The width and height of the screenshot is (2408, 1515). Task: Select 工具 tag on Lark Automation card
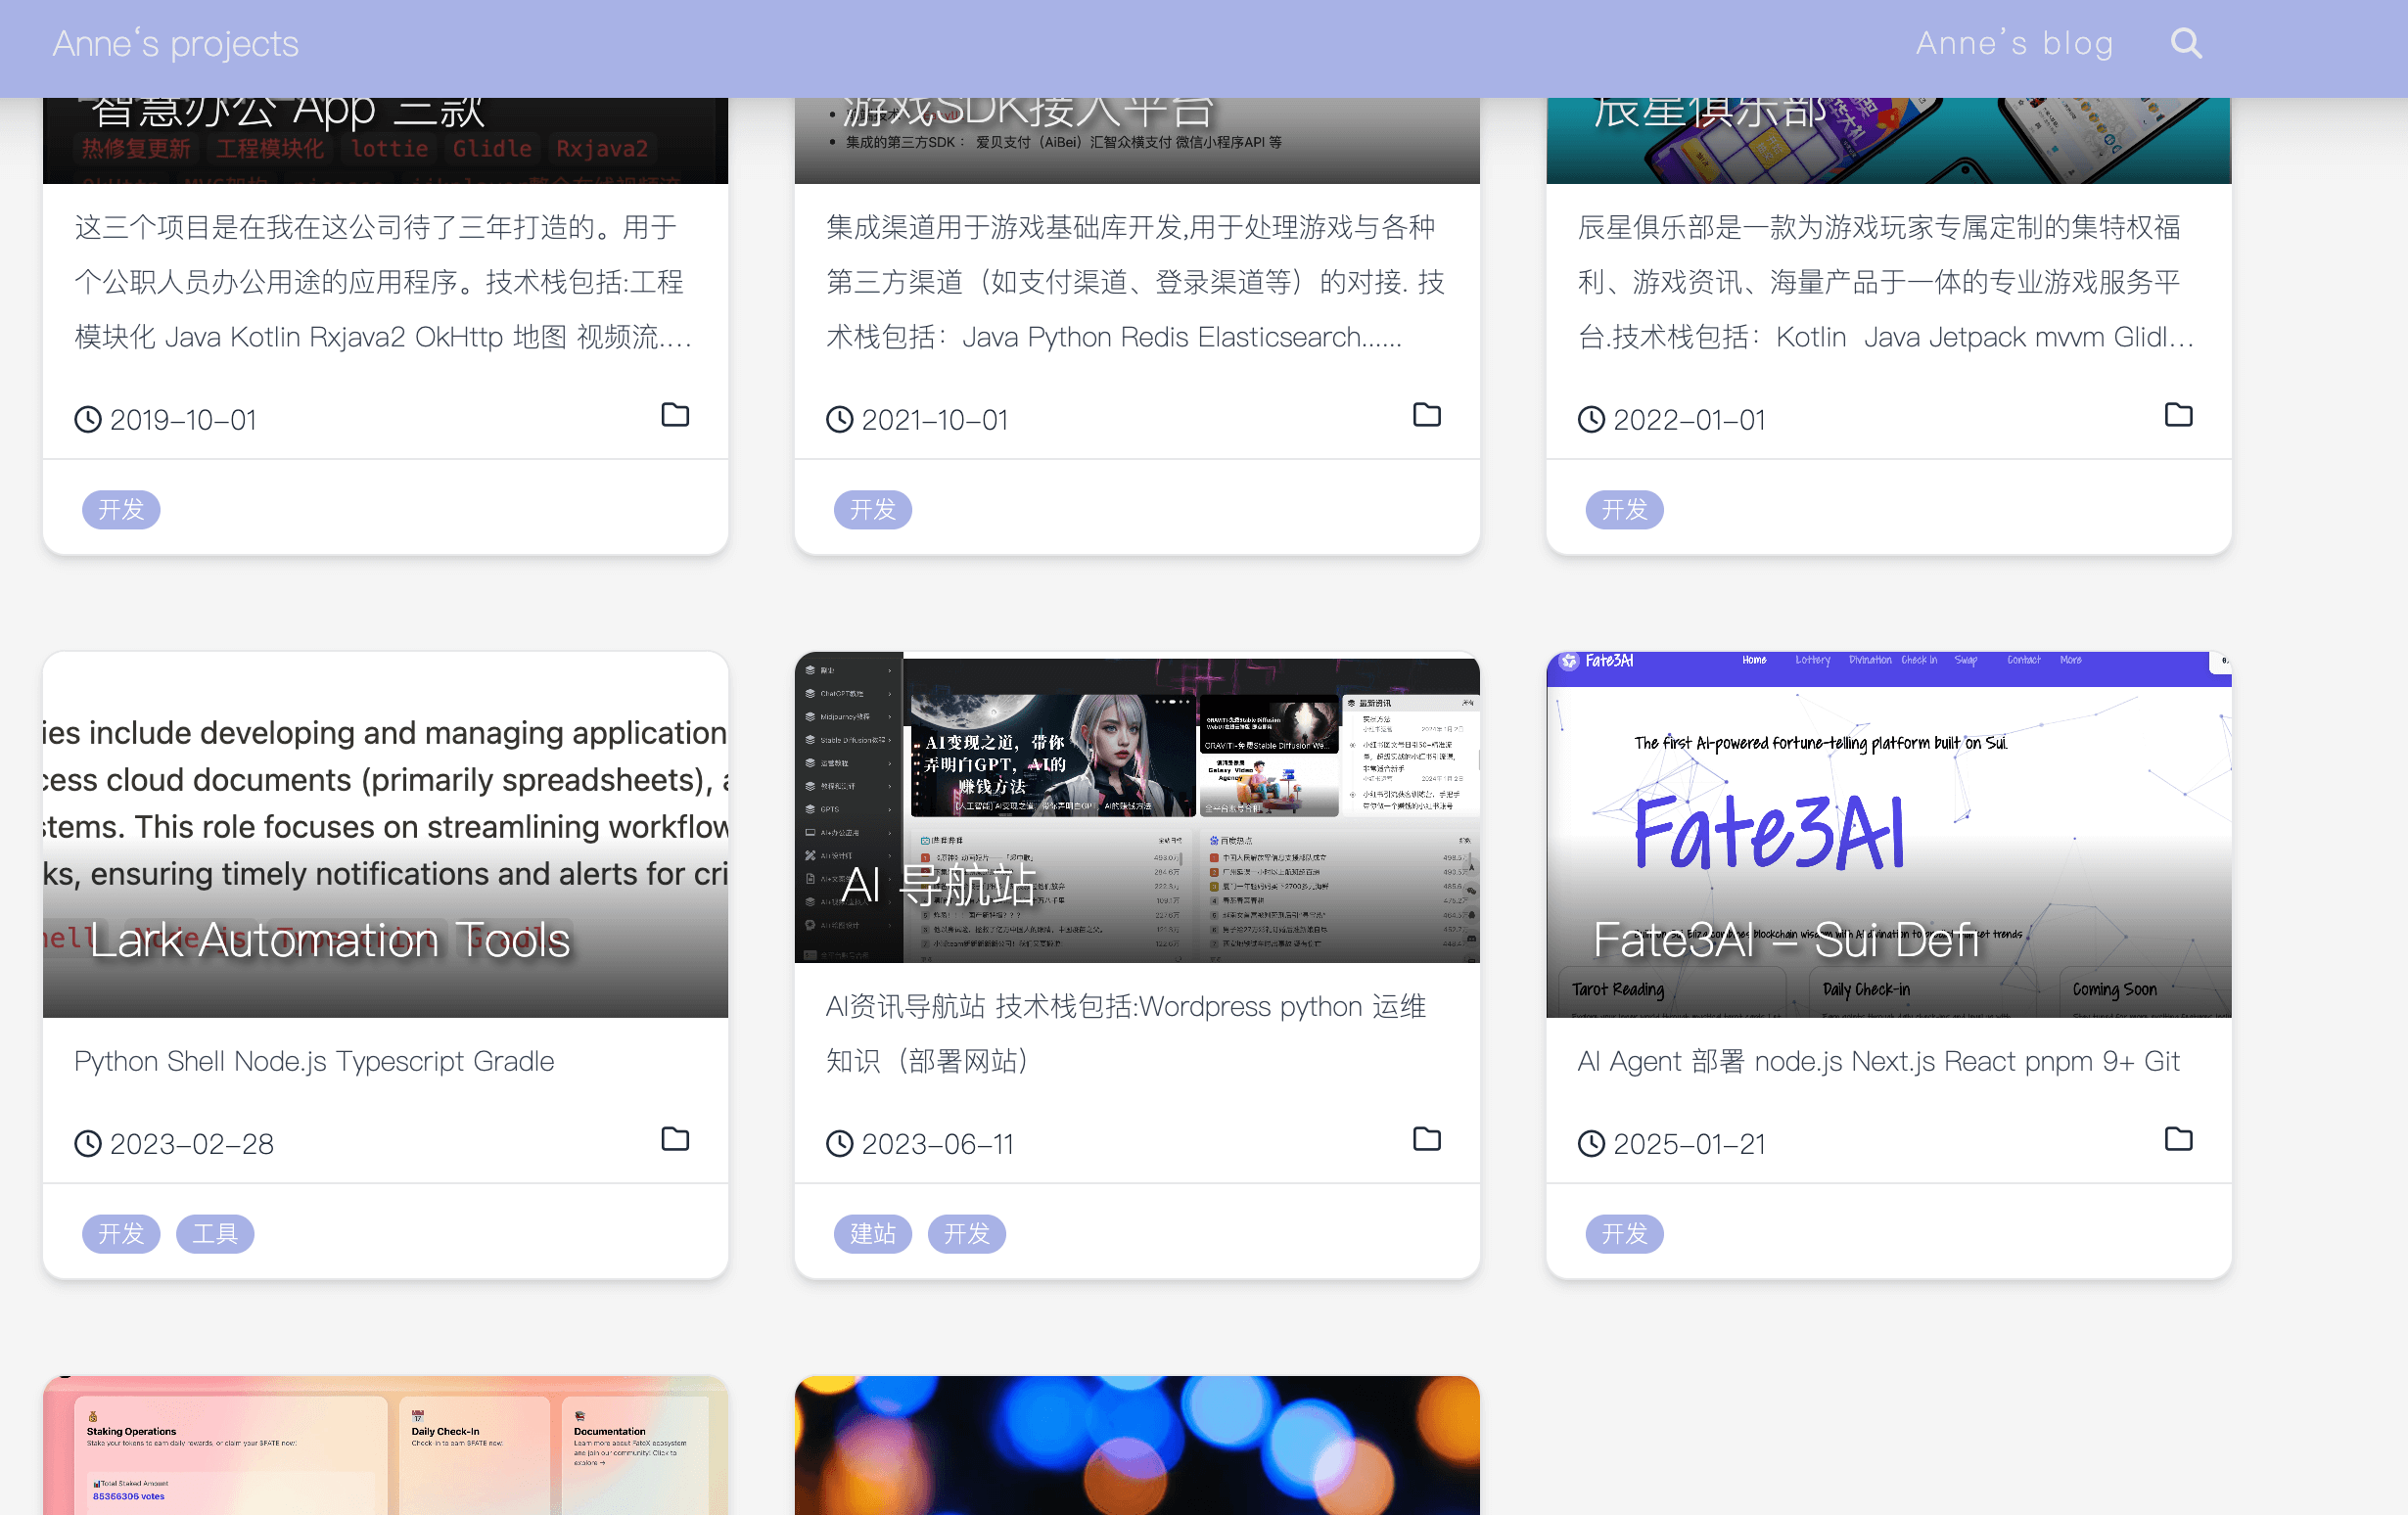pyautogui.click(x=215, y=1234)
